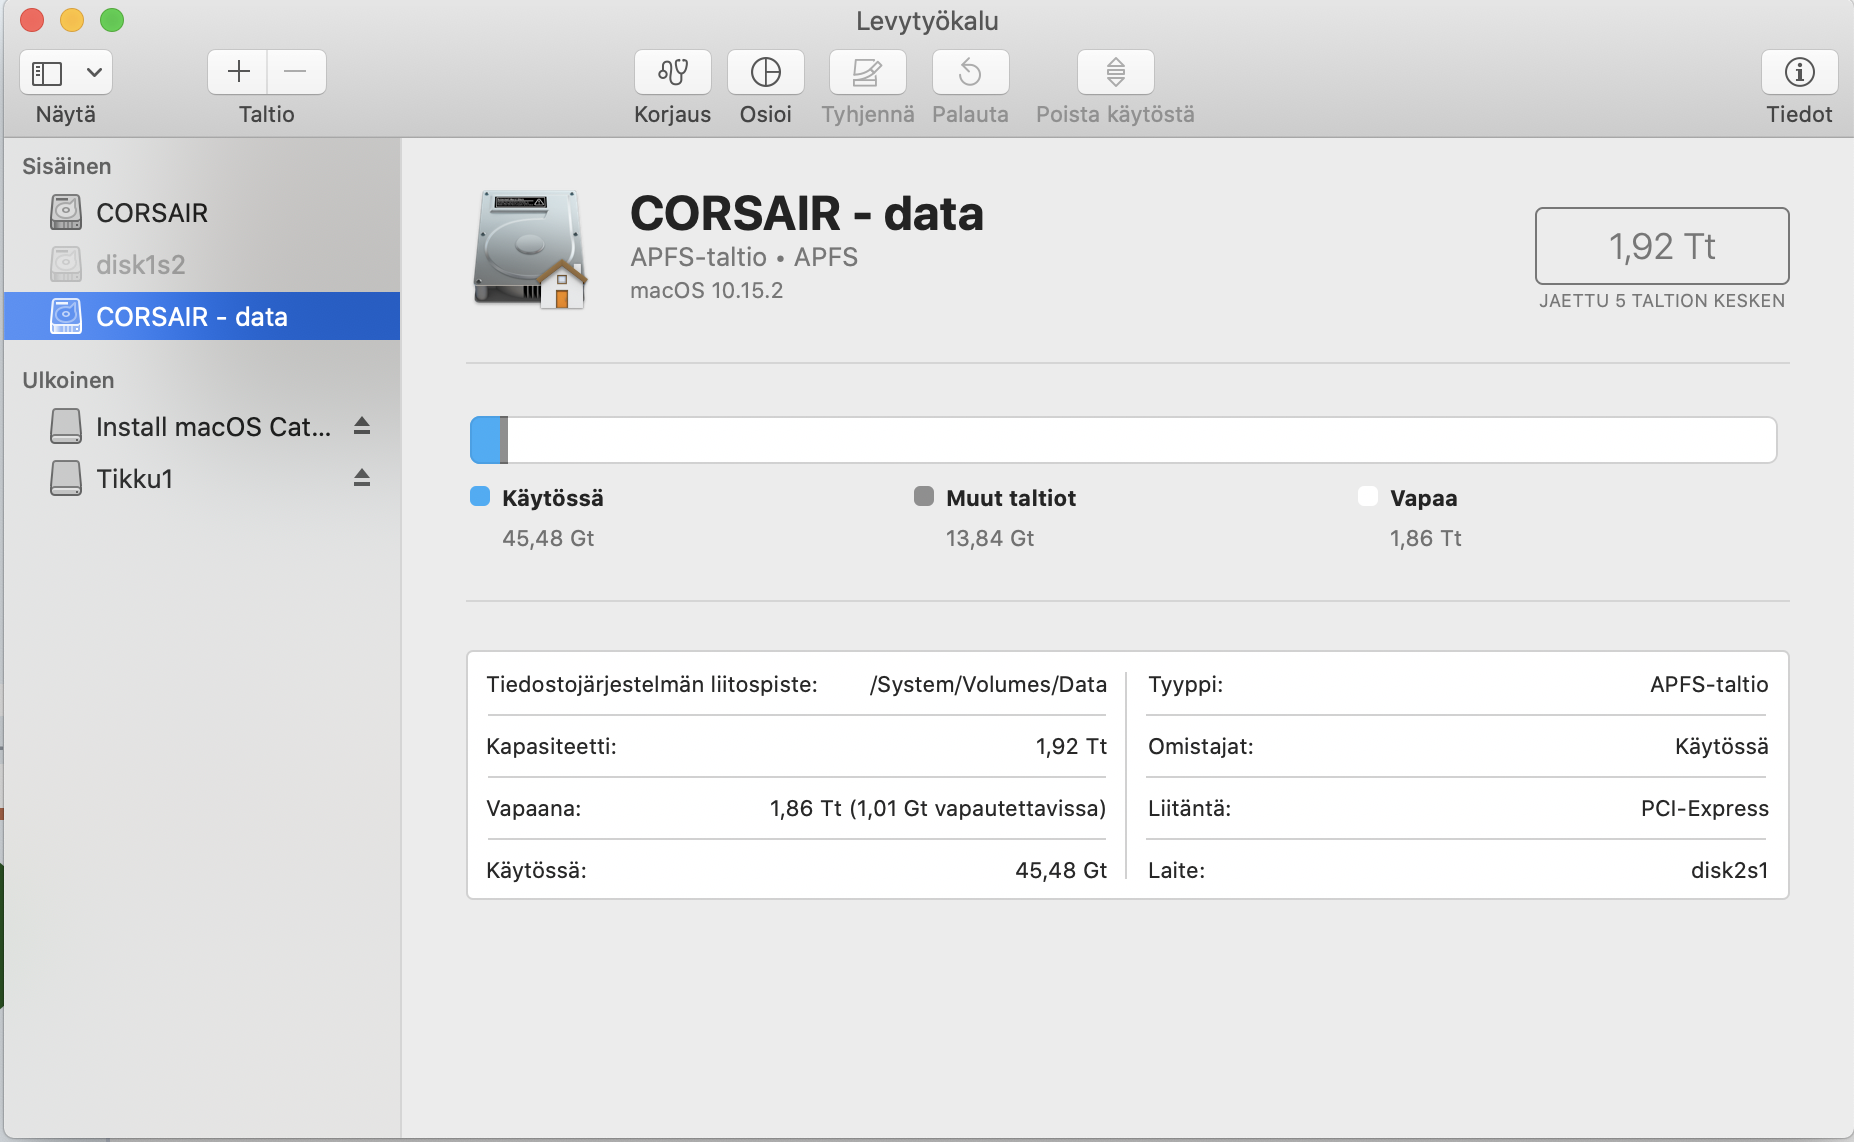Click the sidebar view icon under Näytä

[47, 73]
